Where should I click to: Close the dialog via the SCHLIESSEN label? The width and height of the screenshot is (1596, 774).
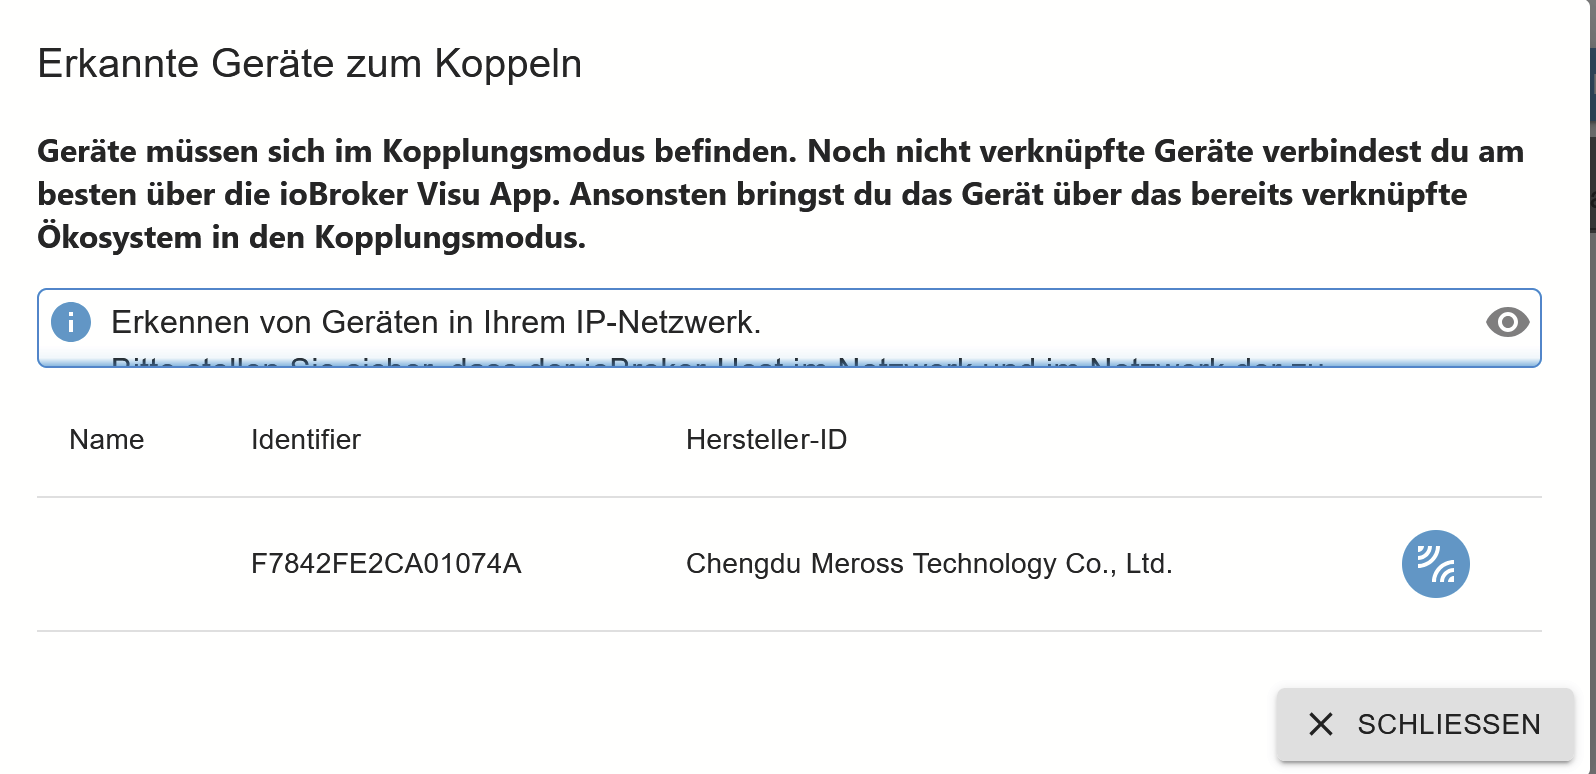(x=1449, y=724)
